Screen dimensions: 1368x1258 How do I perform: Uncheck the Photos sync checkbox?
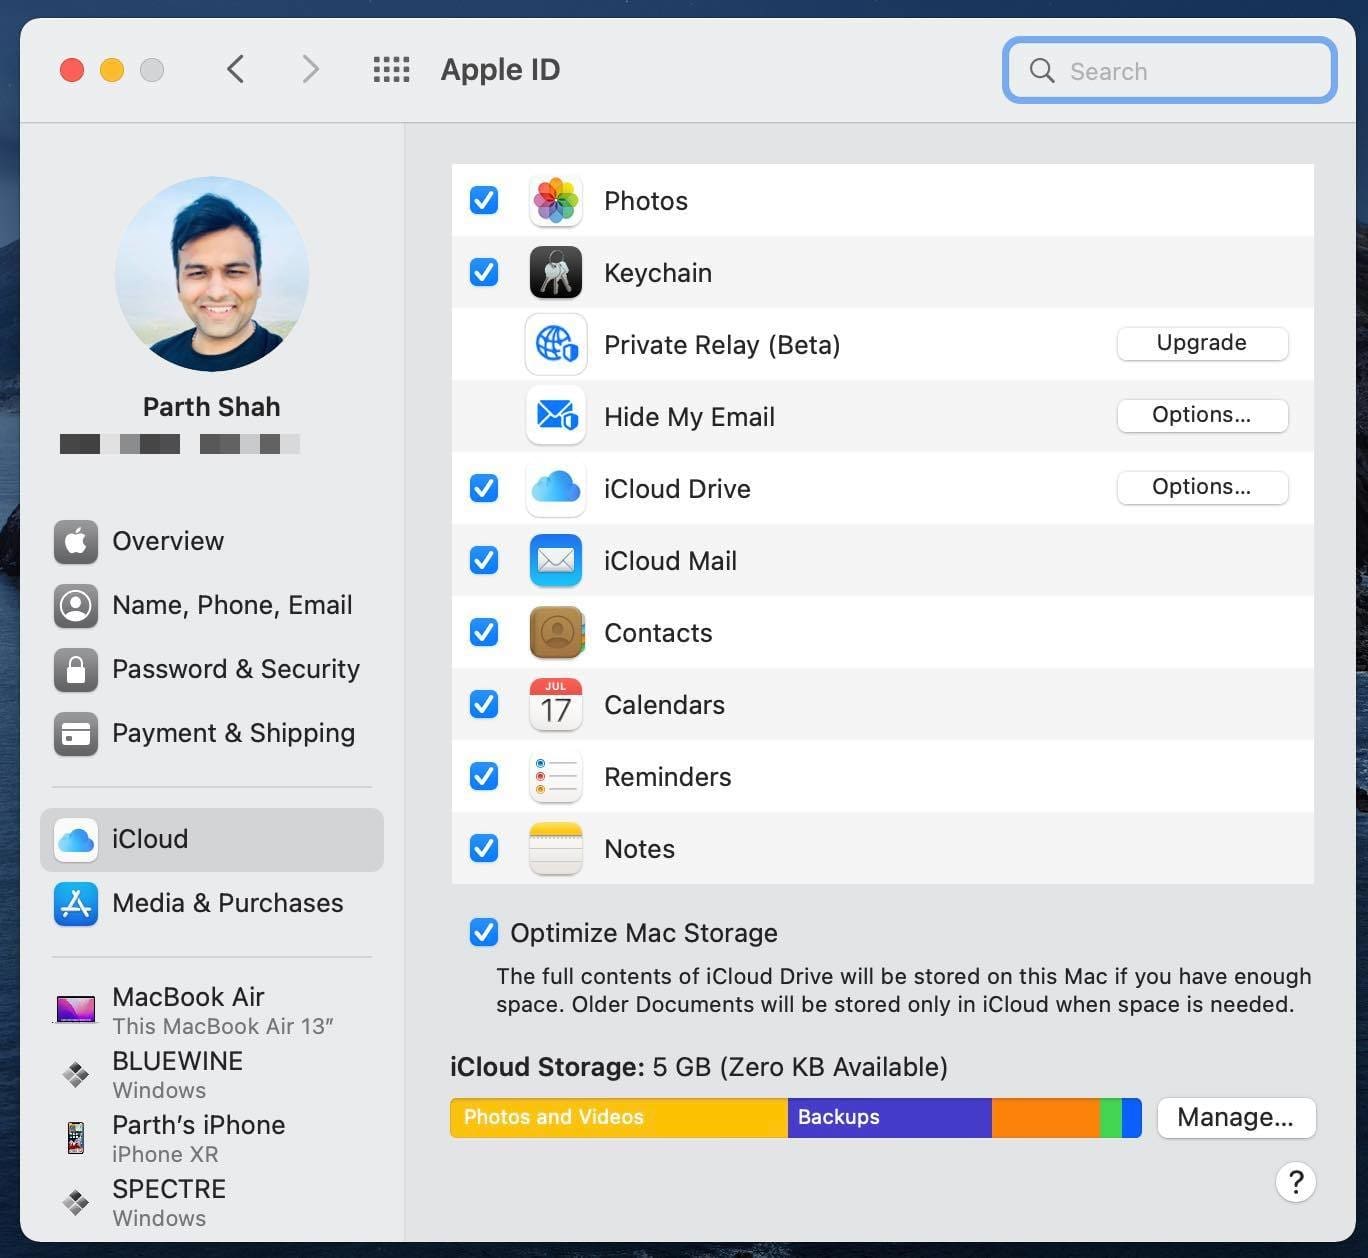coord(484,200)
